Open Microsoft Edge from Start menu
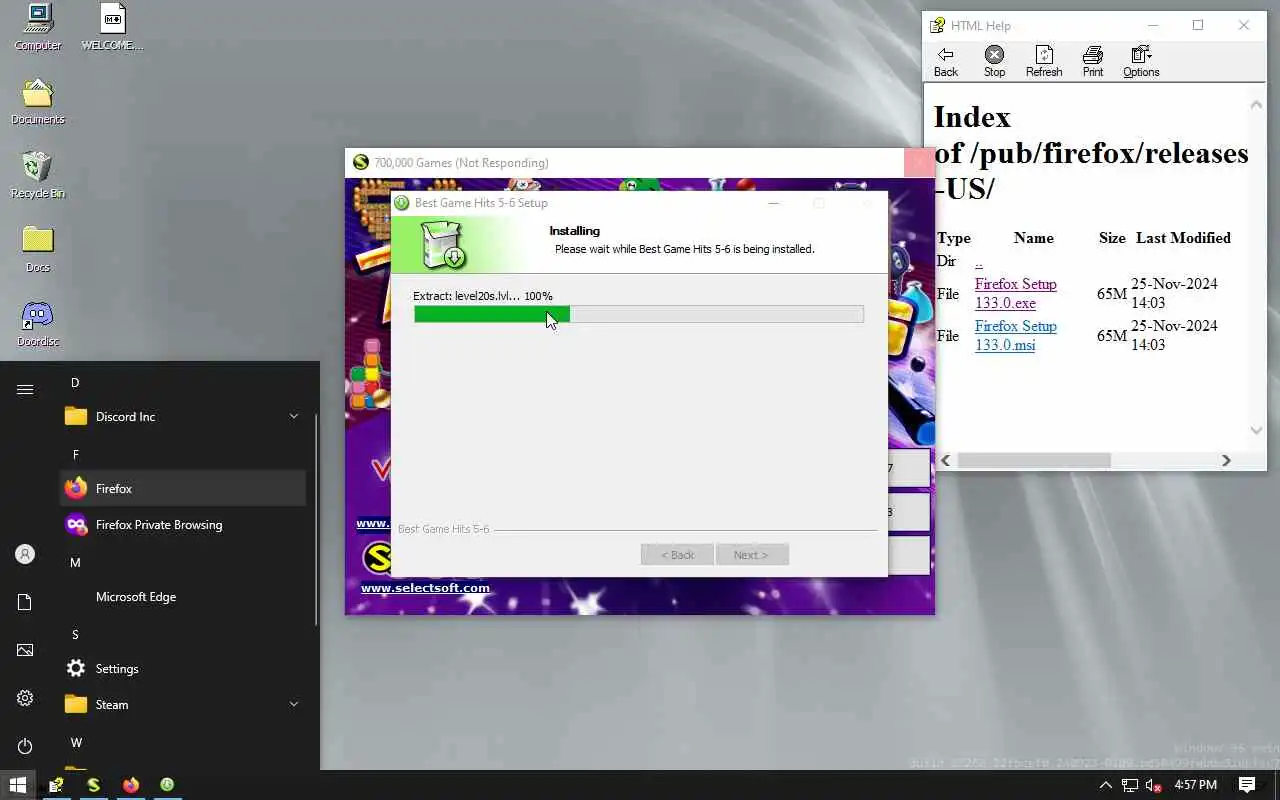1280x800 pixels. pyautogui.click(x=183, y=596)
